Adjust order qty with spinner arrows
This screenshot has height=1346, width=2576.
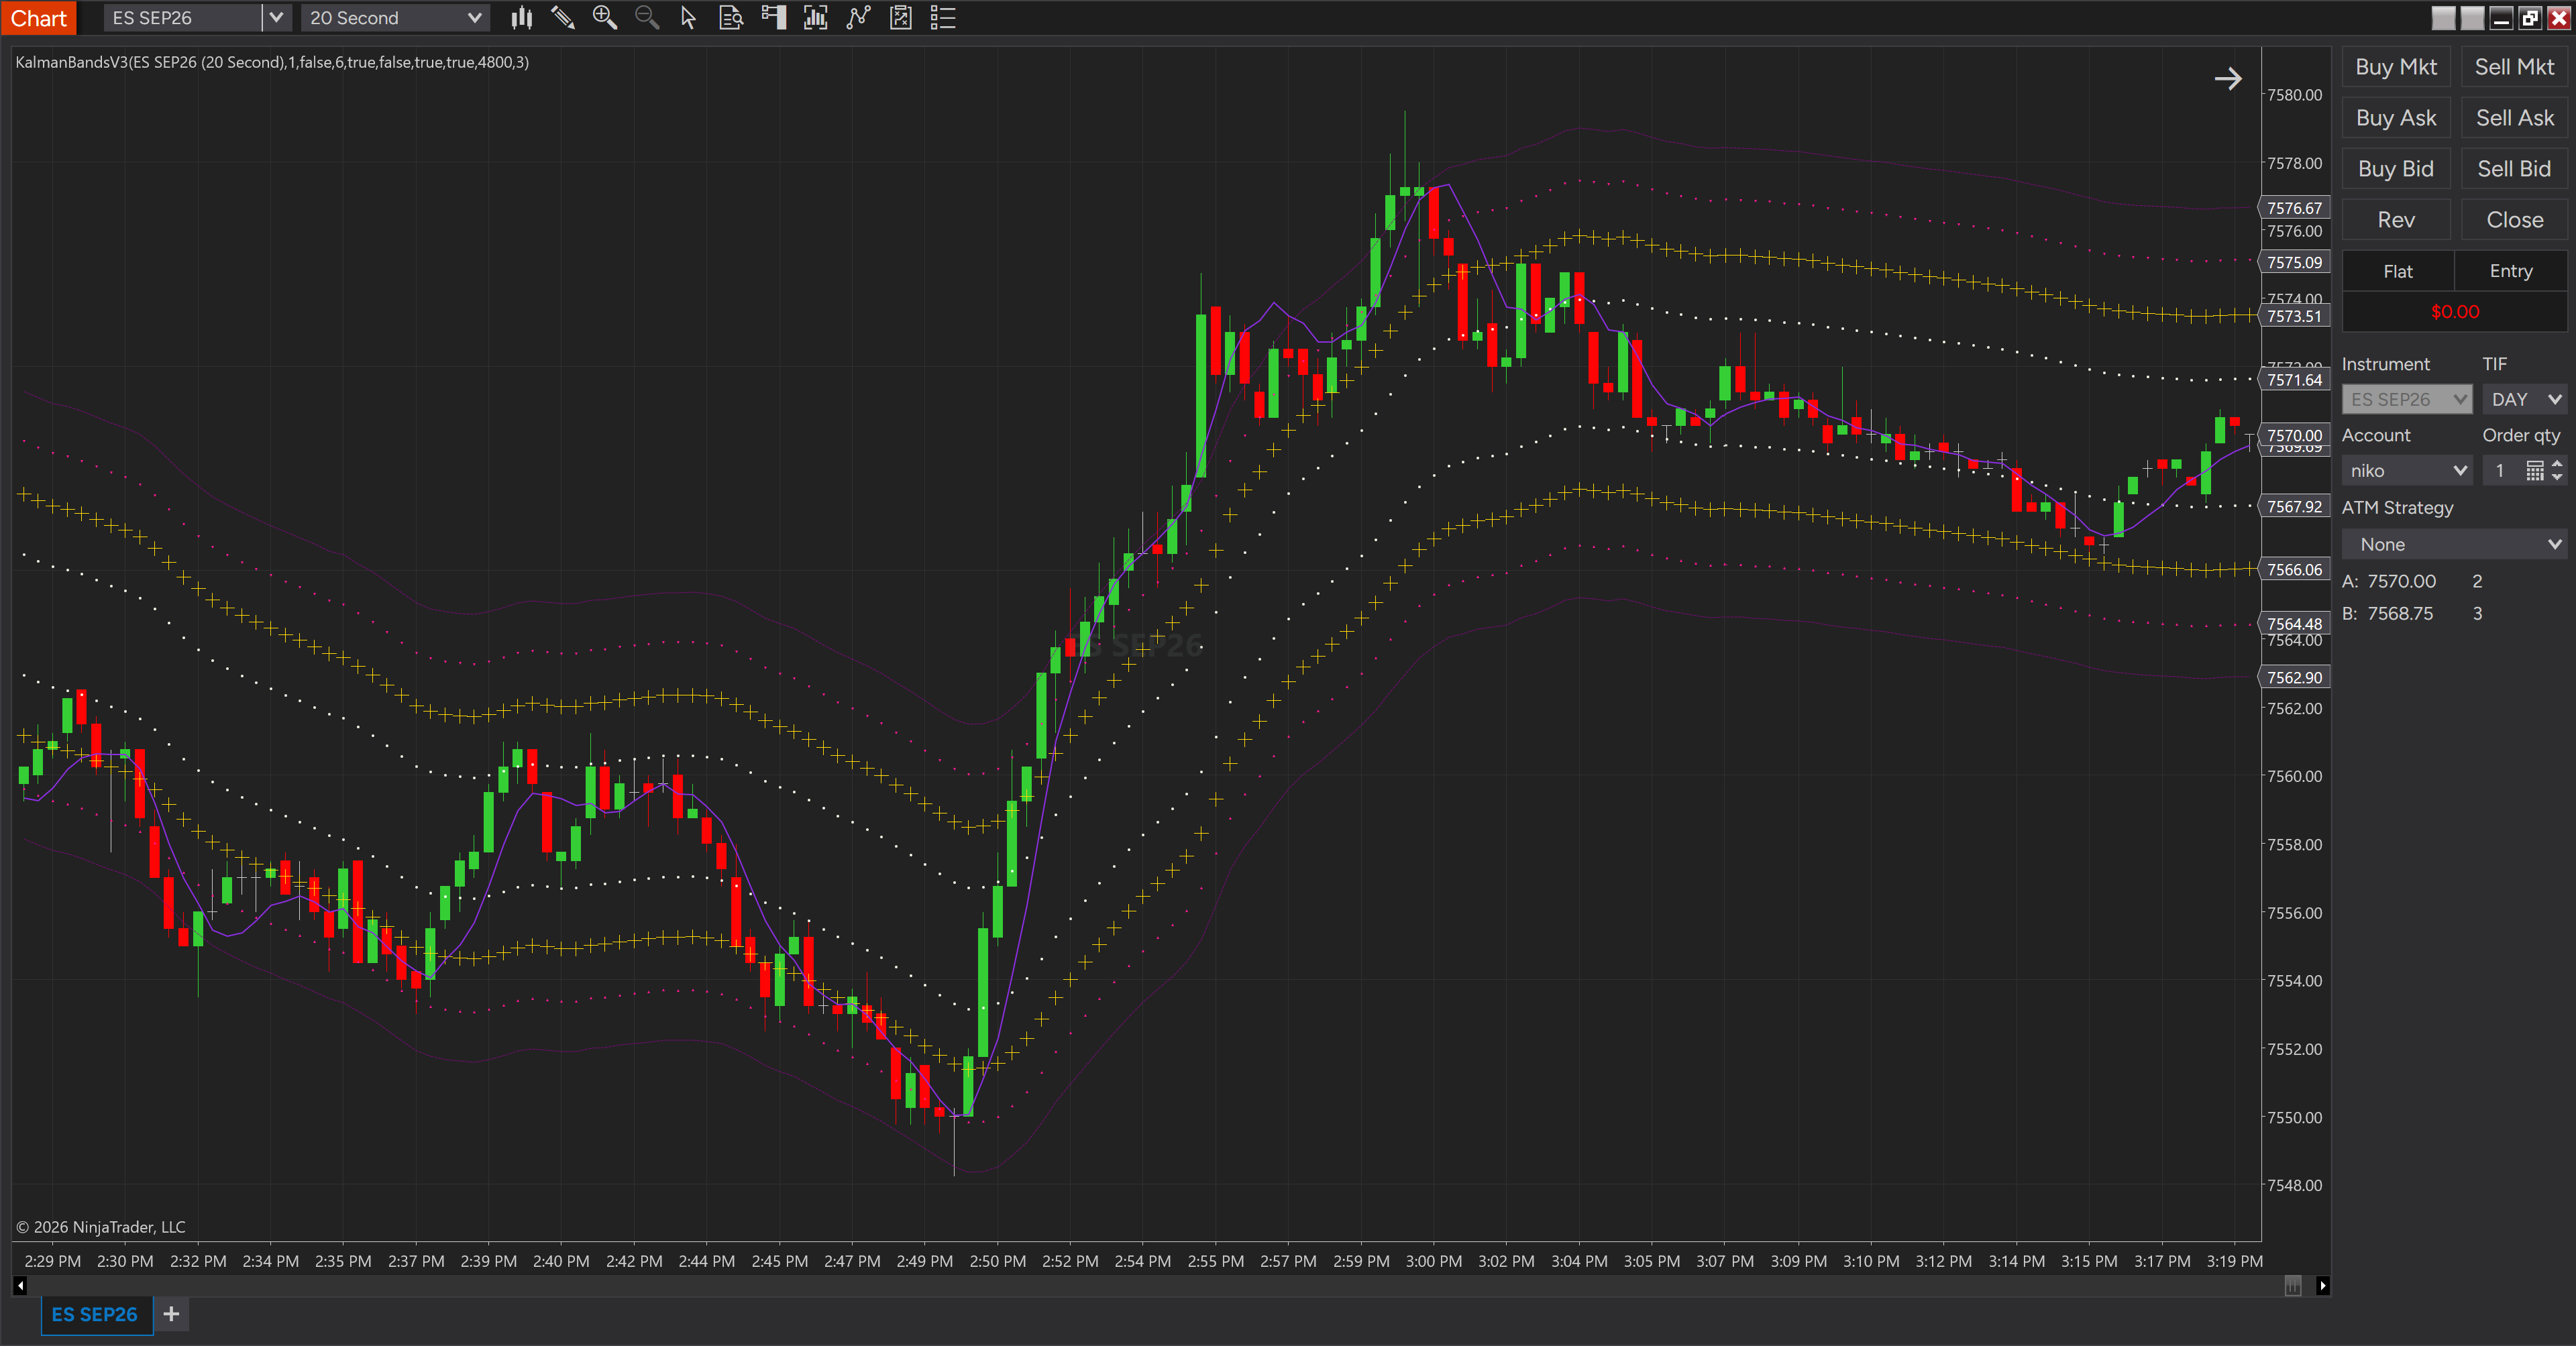(2557, 470)
